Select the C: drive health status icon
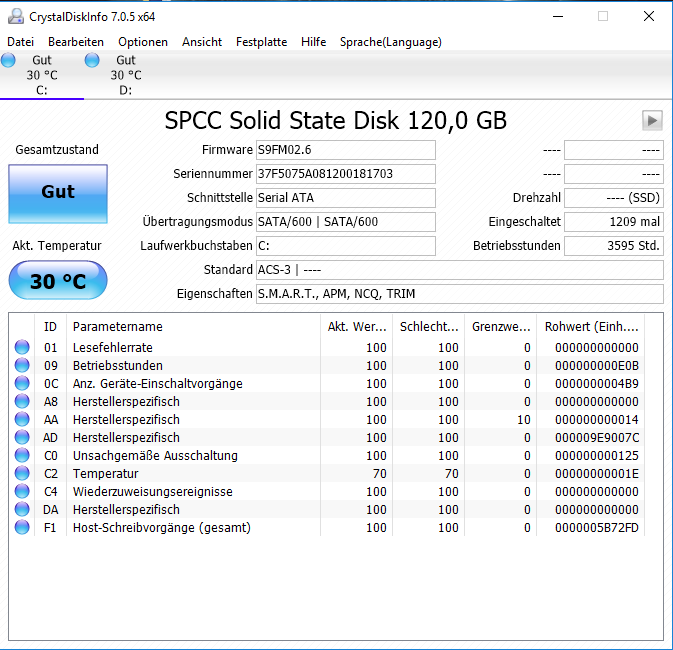Screen dimensions: 673x650 click(8, 61)
